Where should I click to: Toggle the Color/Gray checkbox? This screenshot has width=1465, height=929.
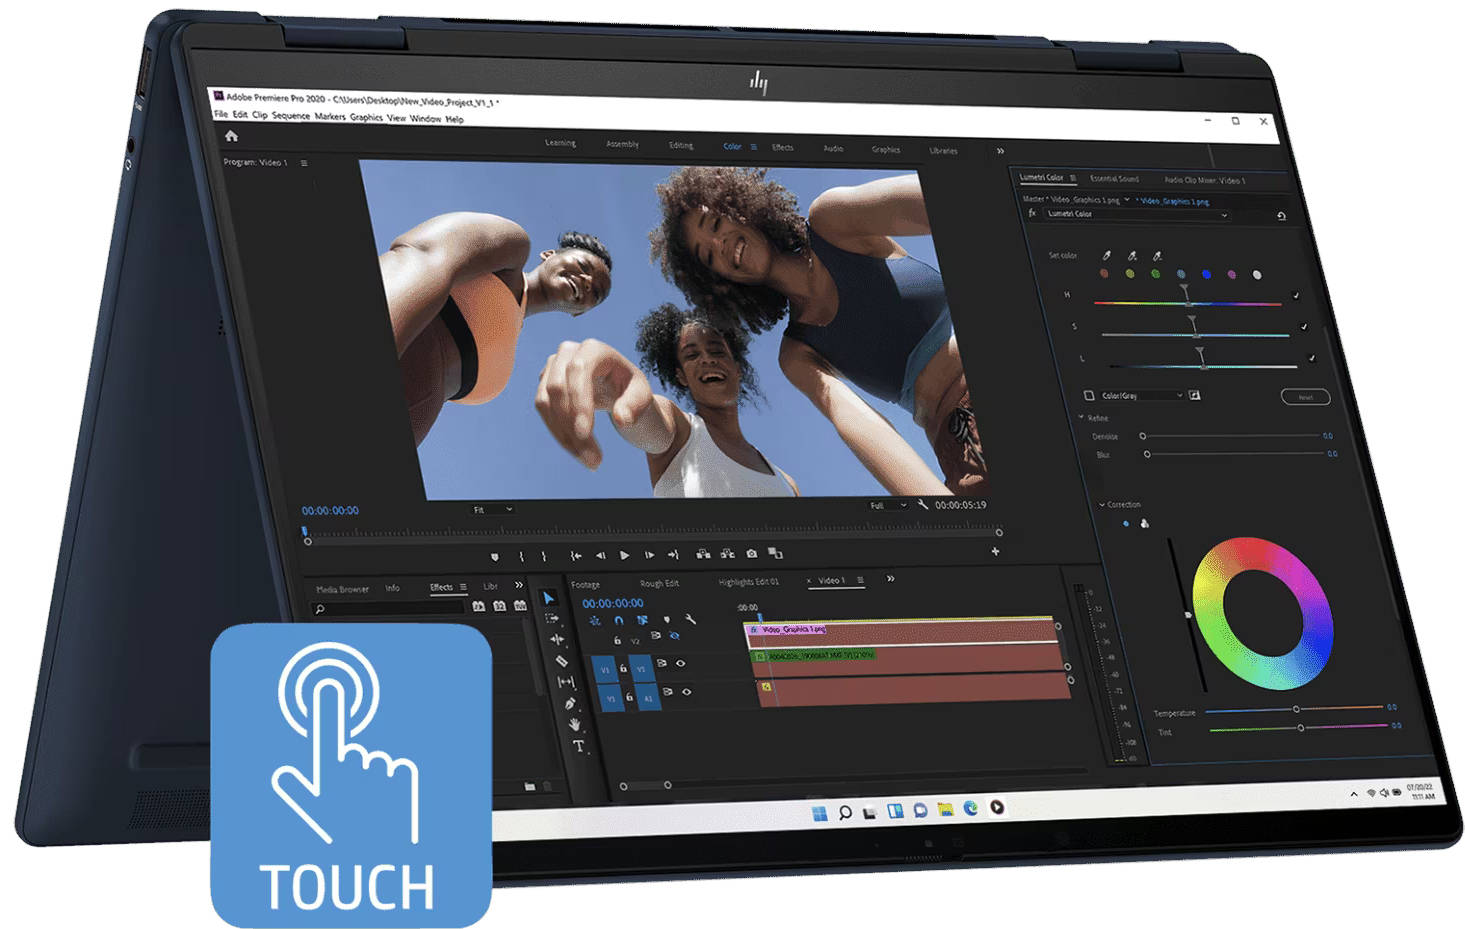(1089, 395)
